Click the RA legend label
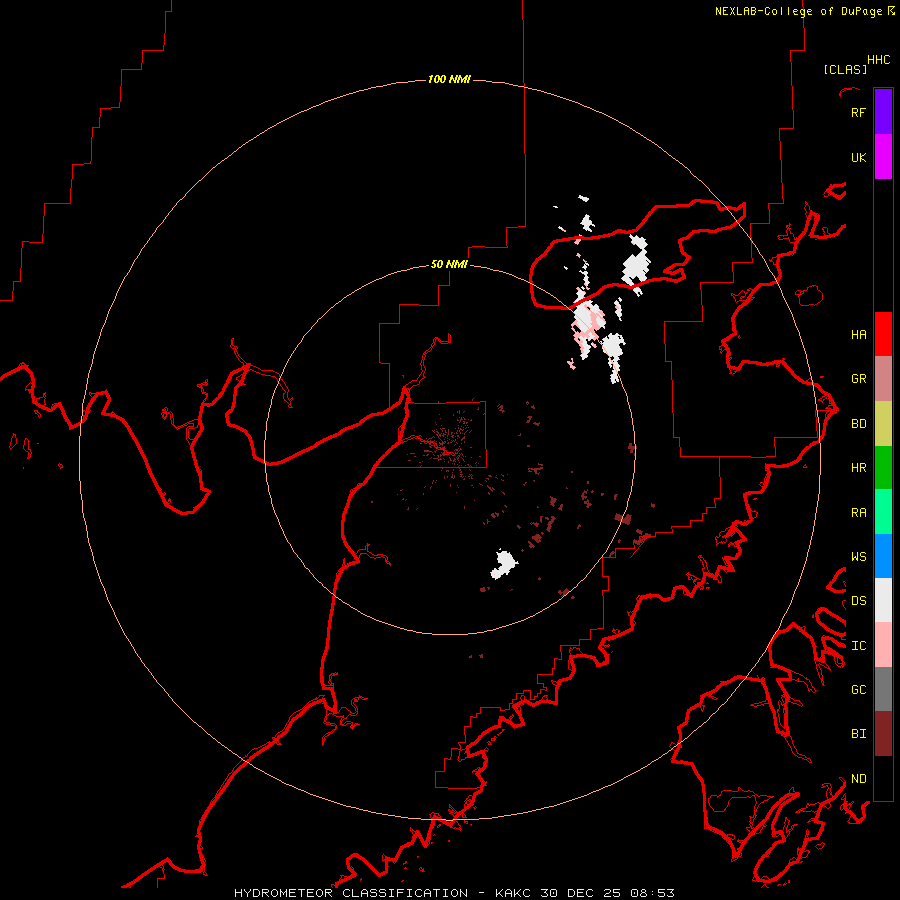 (858, 513)
